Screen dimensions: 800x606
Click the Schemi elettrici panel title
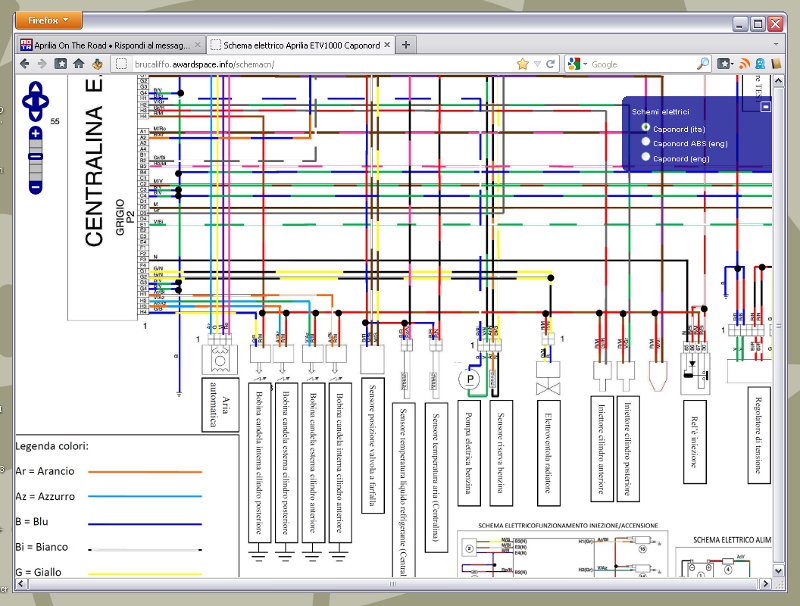point(660,112)
